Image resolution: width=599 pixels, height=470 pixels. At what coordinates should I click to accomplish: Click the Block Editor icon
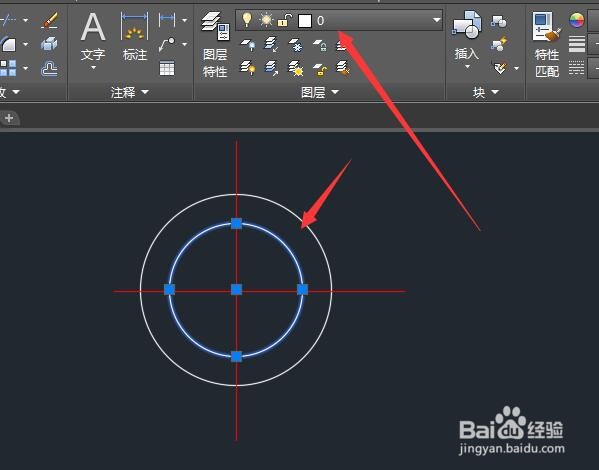click(x=499, y=44)
